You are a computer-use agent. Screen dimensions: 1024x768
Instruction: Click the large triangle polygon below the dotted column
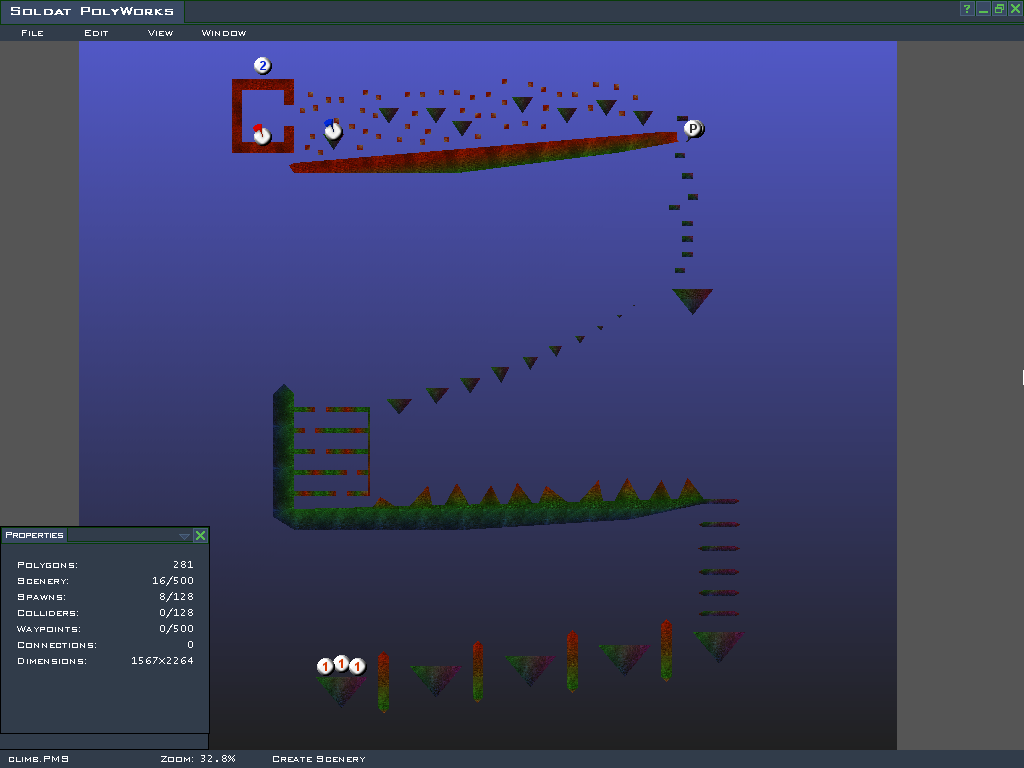click(x=692, y=298)
